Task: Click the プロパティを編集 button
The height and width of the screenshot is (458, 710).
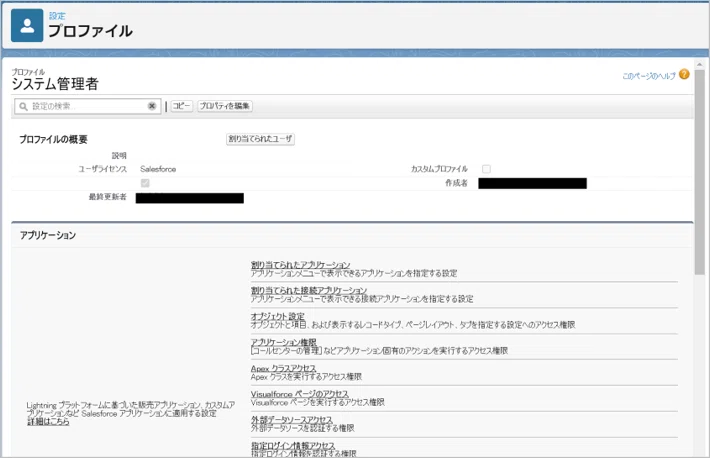Action: tap(225, 106)
